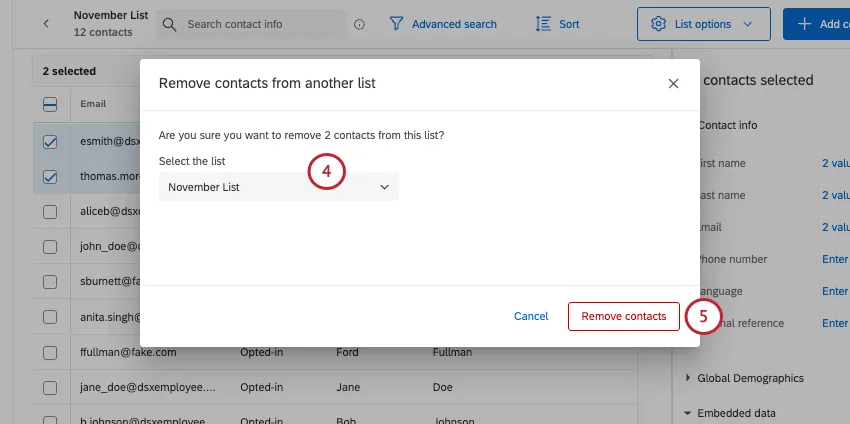850x424 pixels.
Task: Click the Sort arrows icon
Action: click(x=544, y=24)
